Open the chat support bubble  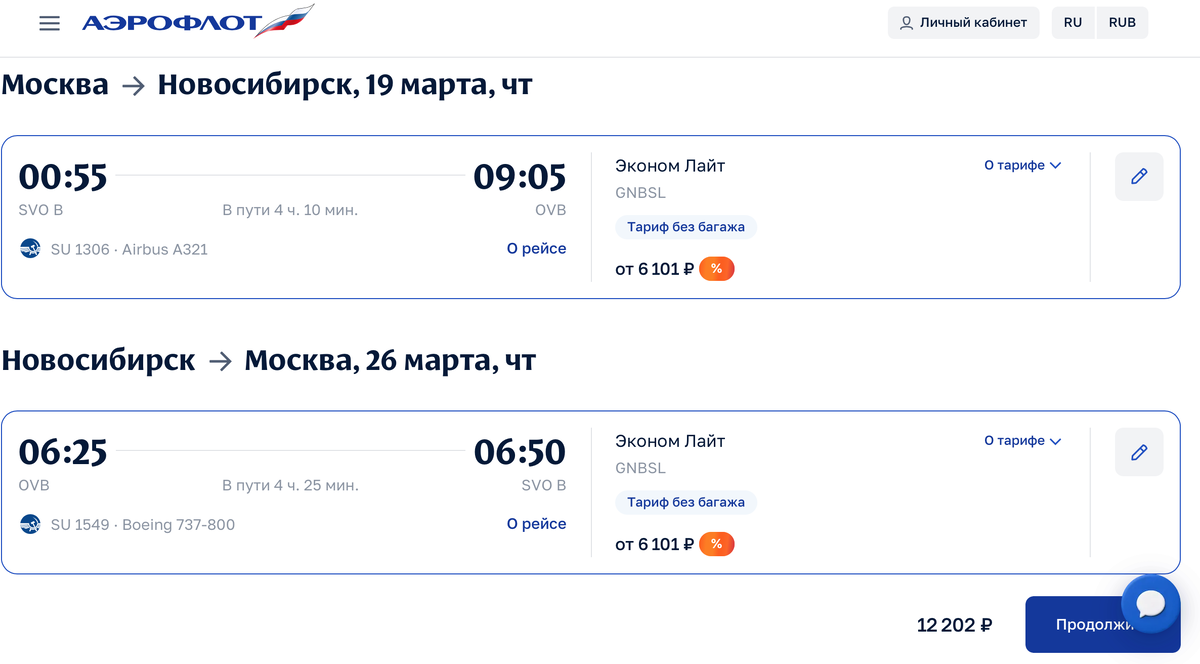tap(1151, 604)
